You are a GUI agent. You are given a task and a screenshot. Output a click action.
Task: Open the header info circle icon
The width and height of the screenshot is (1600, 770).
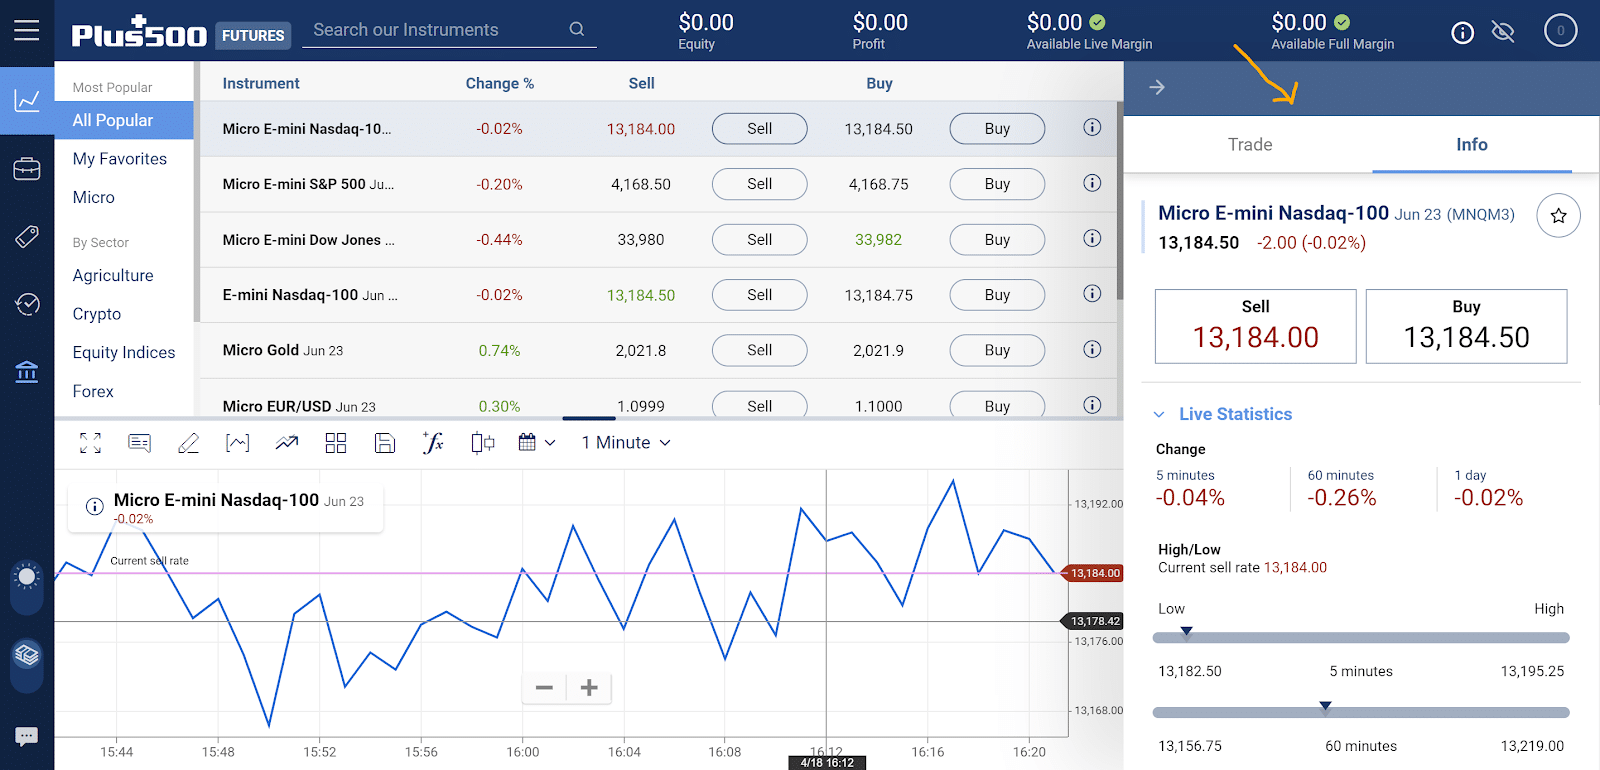1462,33
